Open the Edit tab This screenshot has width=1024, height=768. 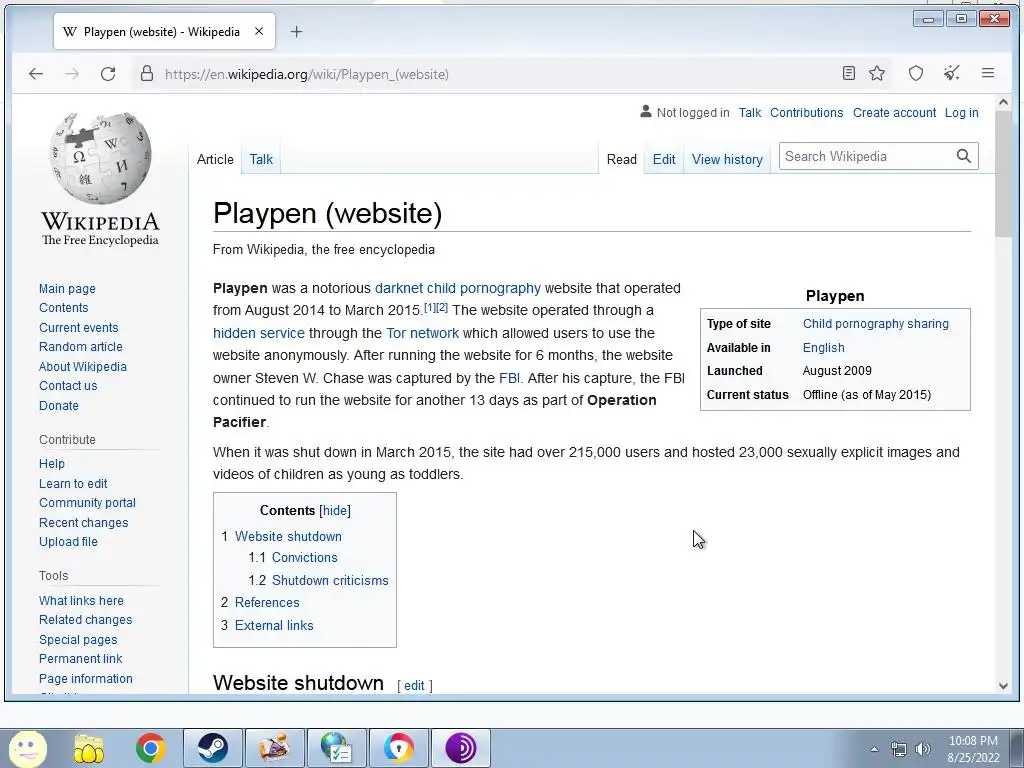coord(664,159)
